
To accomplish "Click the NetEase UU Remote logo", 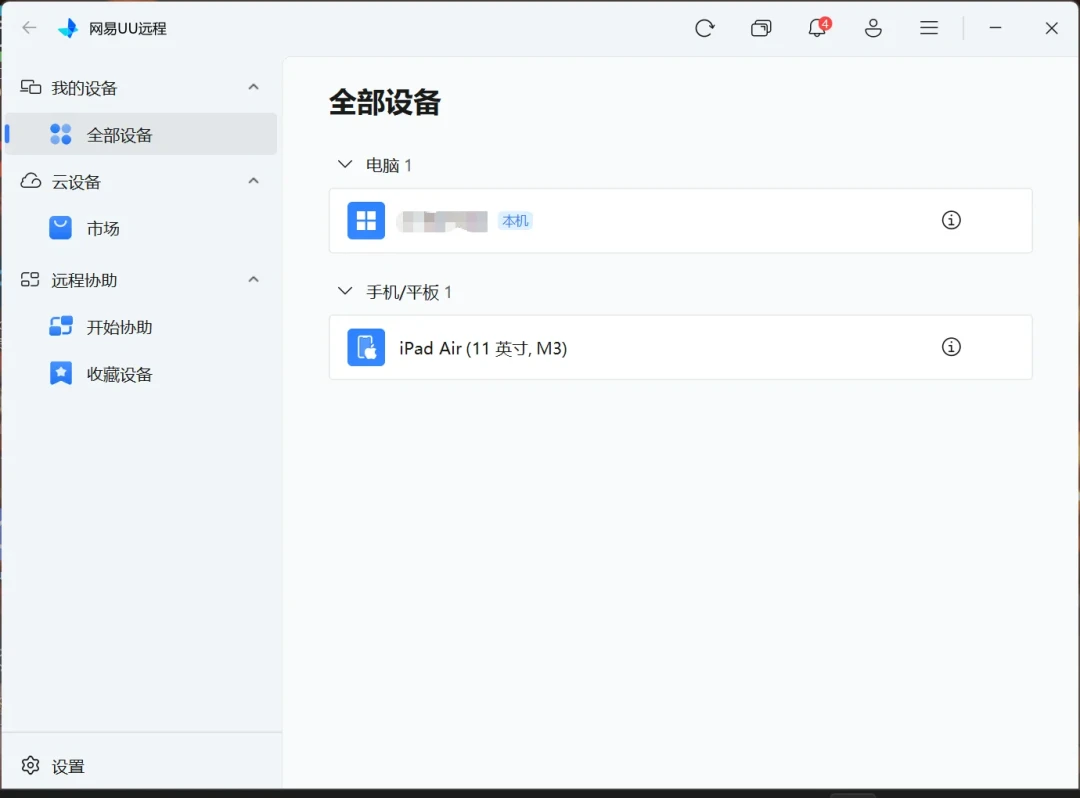I will [x=68, y=28].
